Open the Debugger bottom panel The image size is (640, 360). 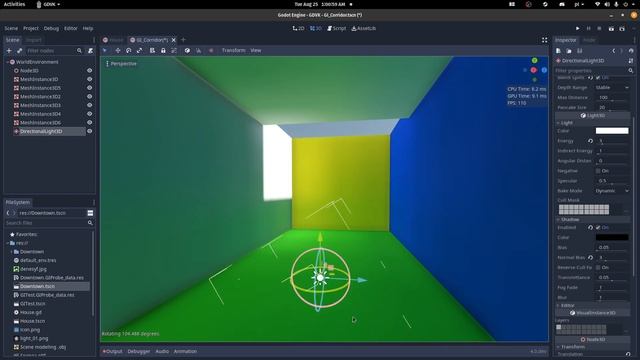[x=139, y=351]
